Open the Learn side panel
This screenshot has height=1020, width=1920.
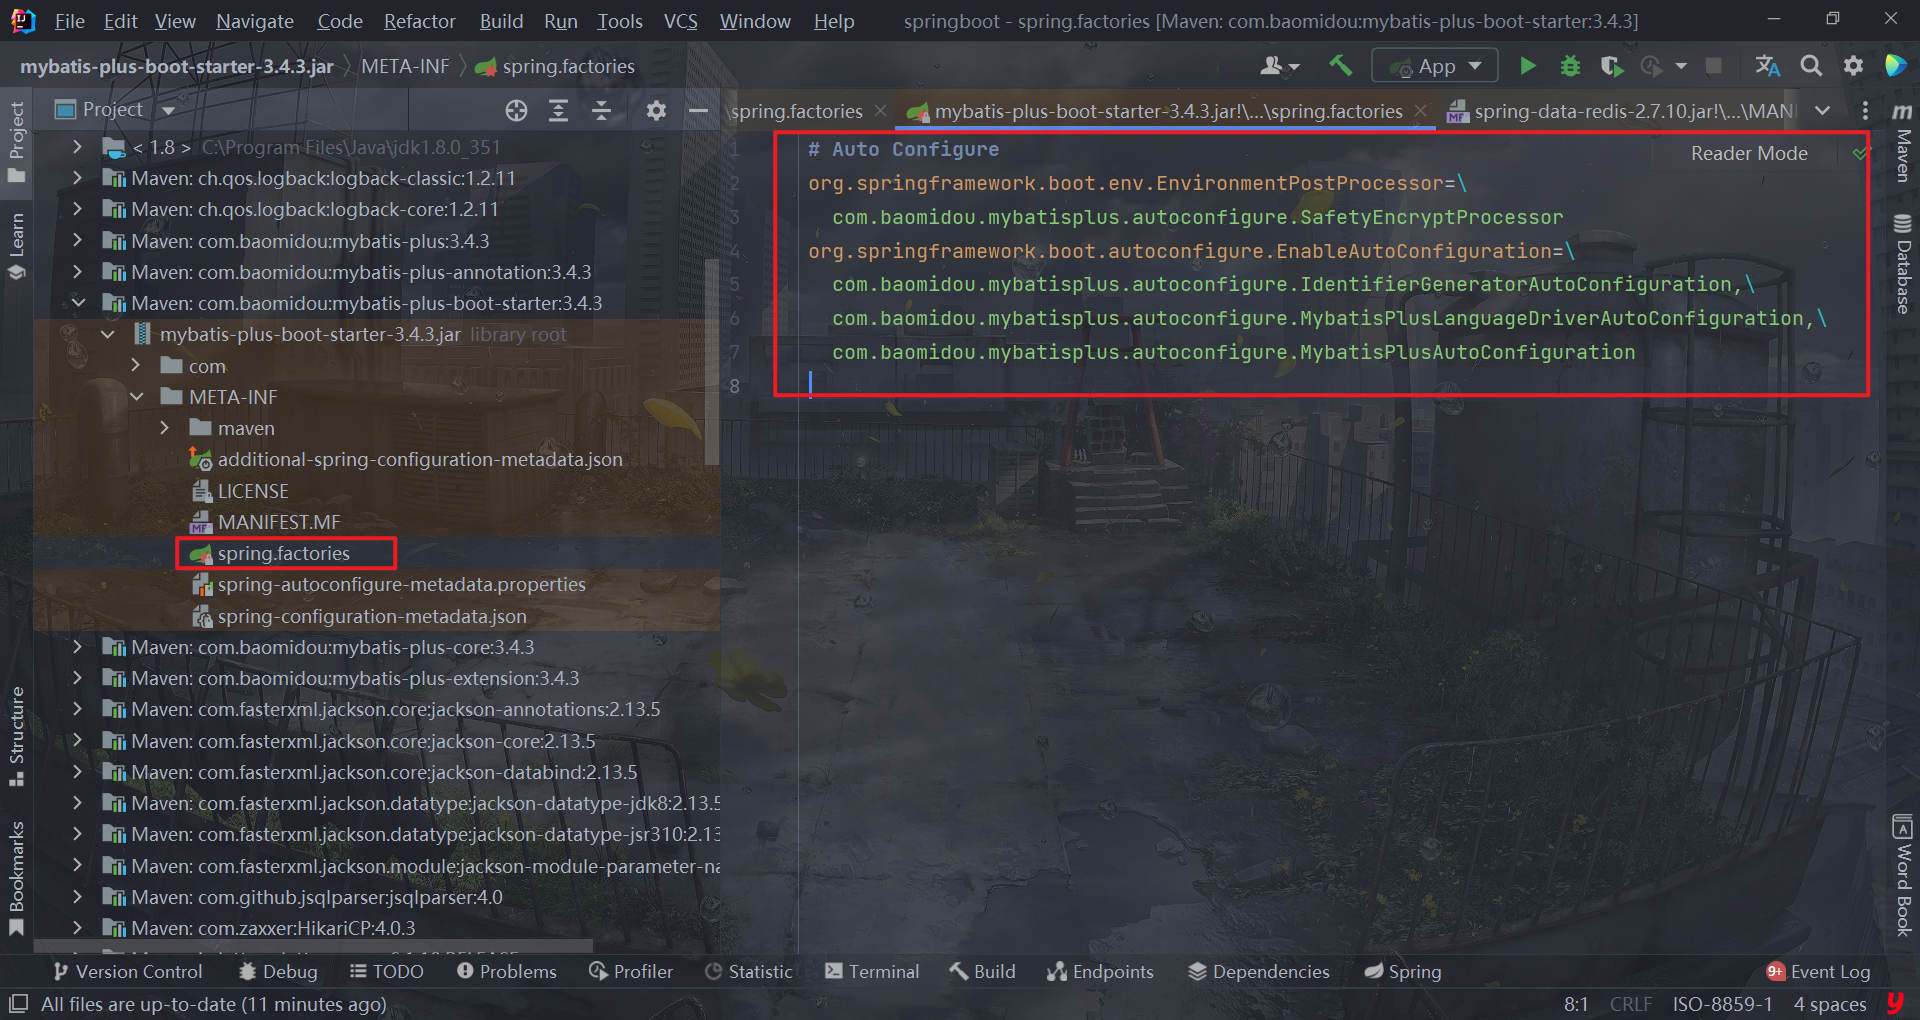17,246
